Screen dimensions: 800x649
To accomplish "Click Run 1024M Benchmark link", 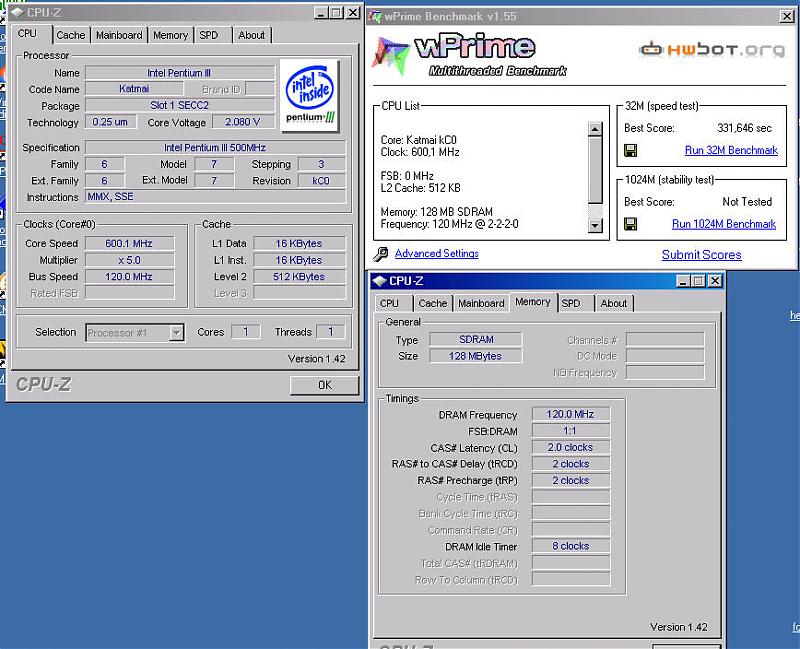I will click(x=724, y=224).
